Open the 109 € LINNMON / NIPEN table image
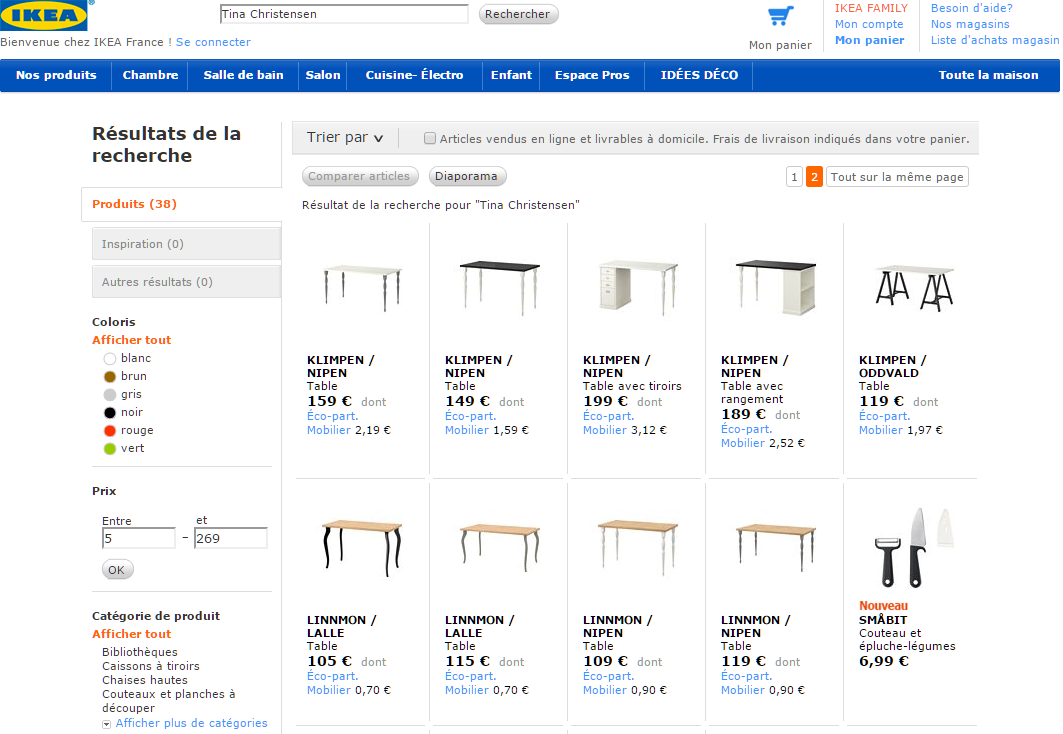 (638, 548)
